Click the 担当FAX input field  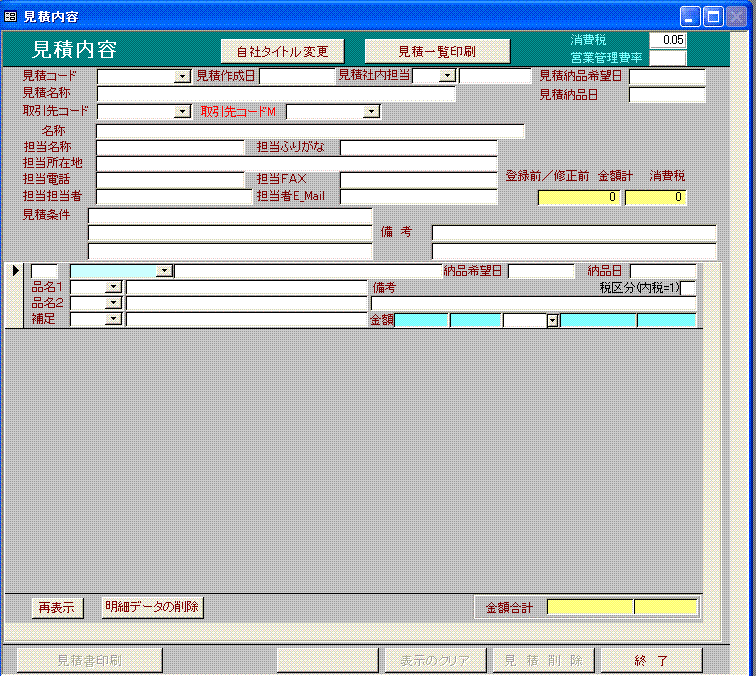(418, 180)
